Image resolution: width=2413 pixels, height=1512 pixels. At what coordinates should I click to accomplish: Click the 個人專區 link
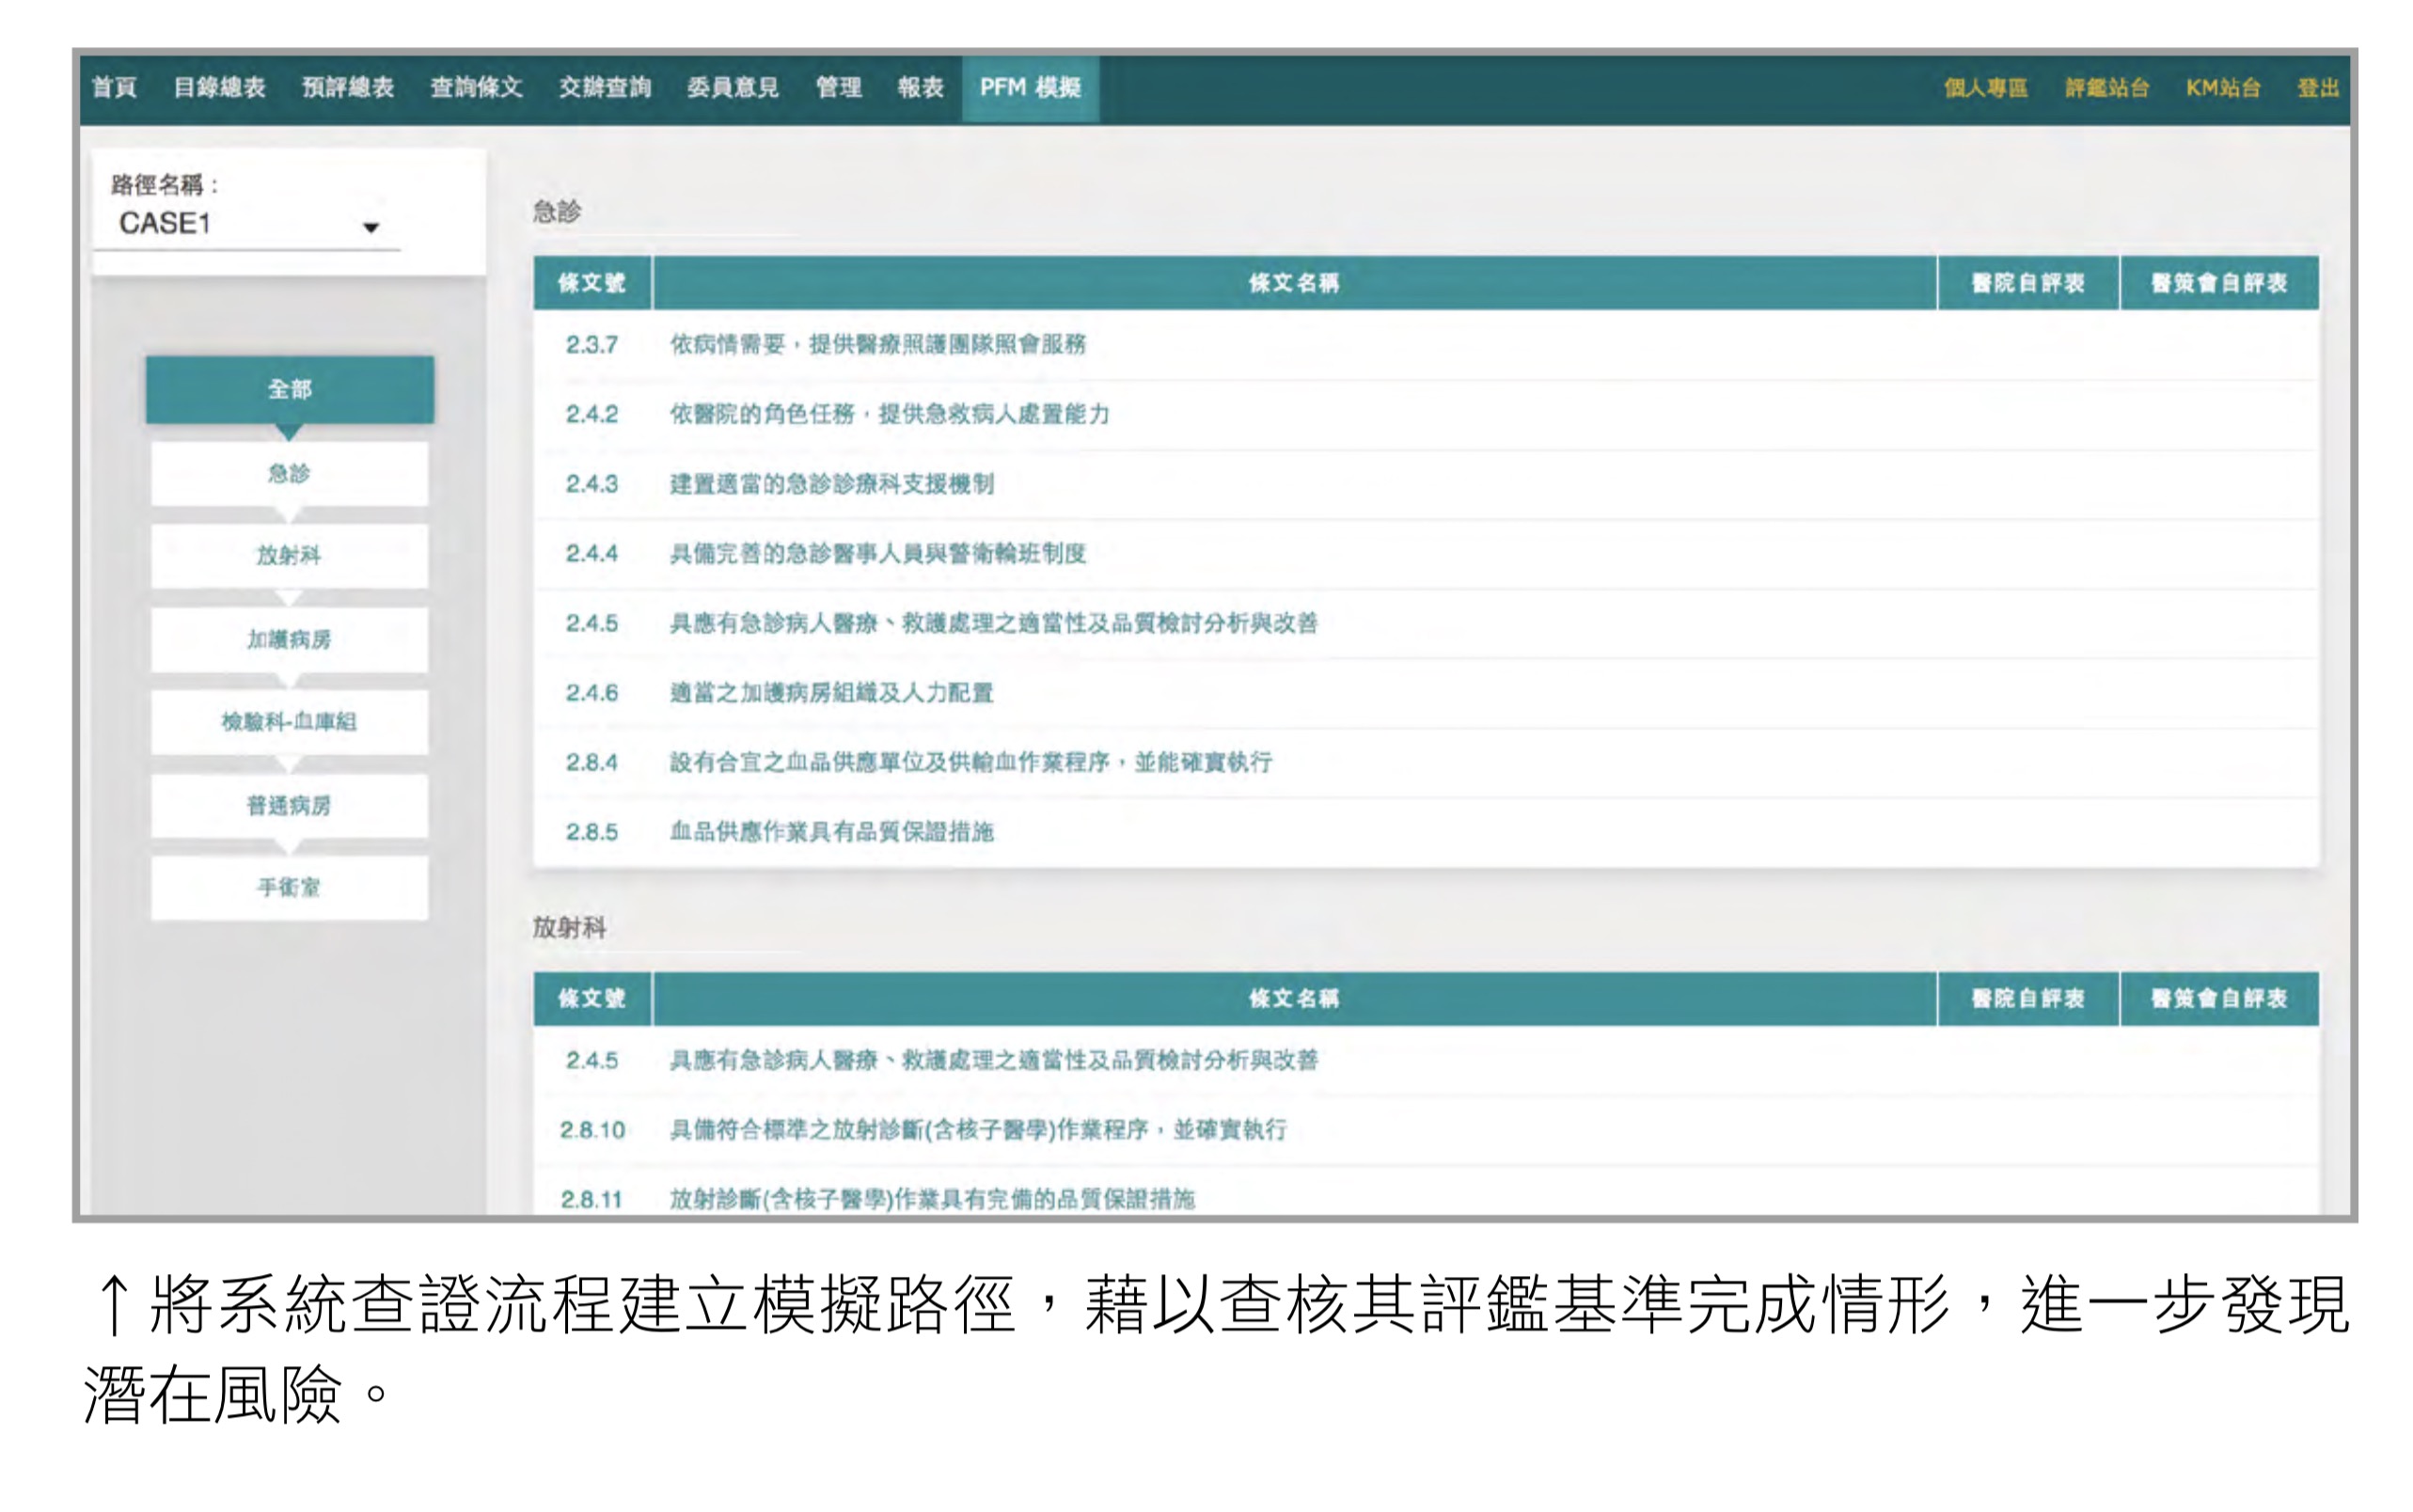coord(1985,88)
